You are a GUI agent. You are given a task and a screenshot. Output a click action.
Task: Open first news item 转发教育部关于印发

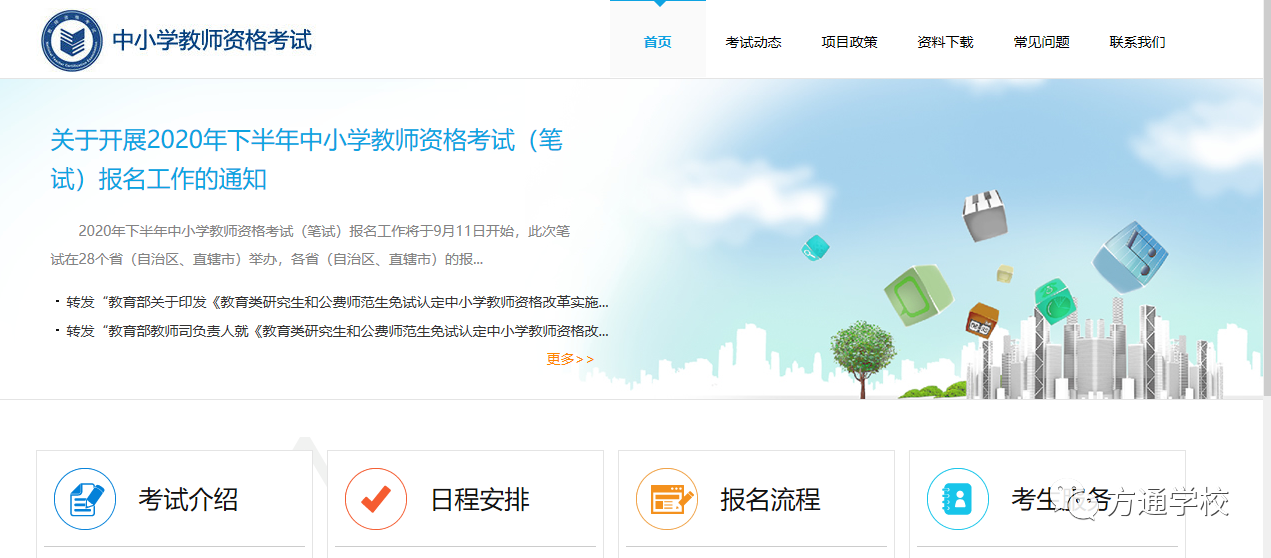337,302
